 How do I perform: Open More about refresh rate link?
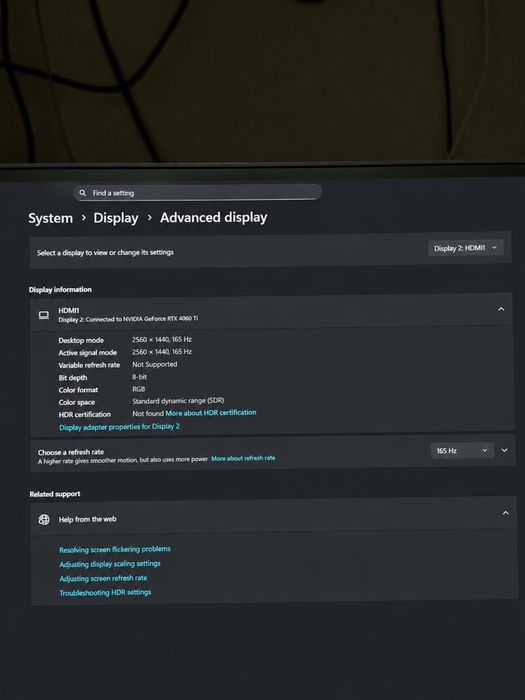click(x=243, y=458)
